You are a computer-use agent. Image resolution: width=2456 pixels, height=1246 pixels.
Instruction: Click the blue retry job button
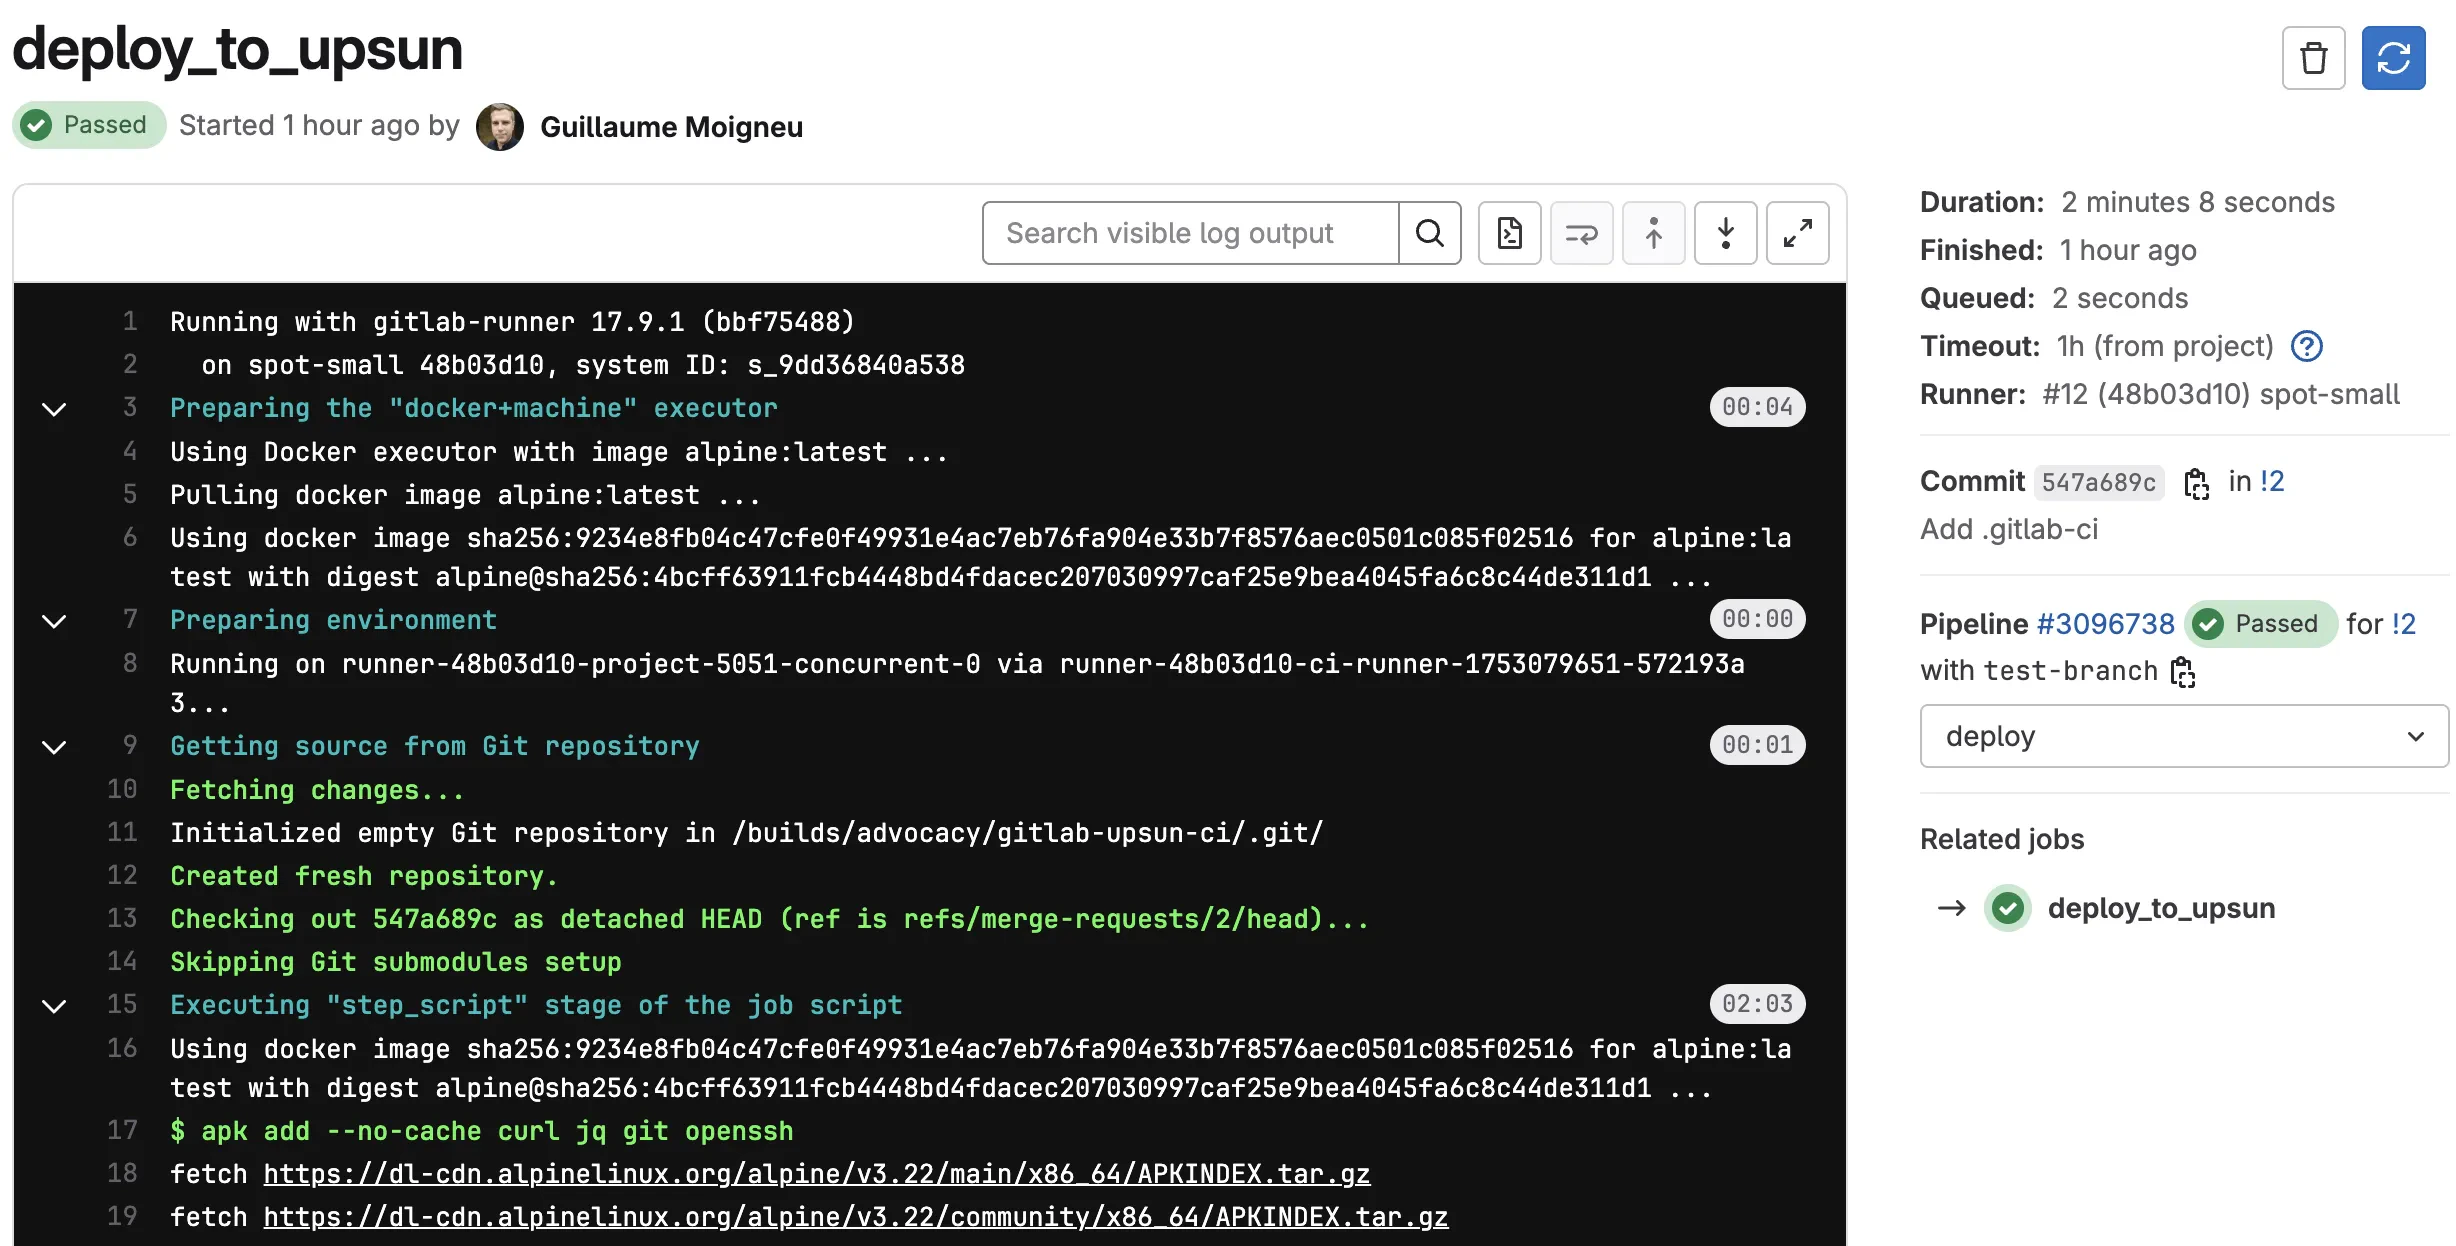[2393, 58]
